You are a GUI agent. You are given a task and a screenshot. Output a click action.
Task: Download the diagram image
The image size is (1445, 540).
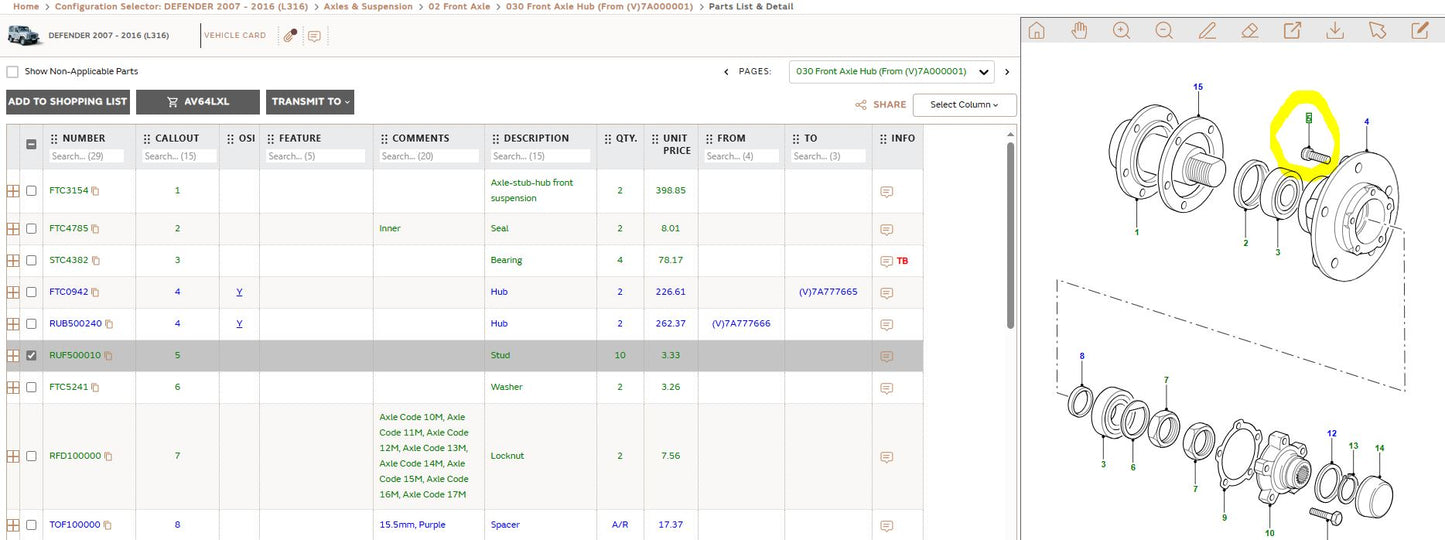[1334, 30]
